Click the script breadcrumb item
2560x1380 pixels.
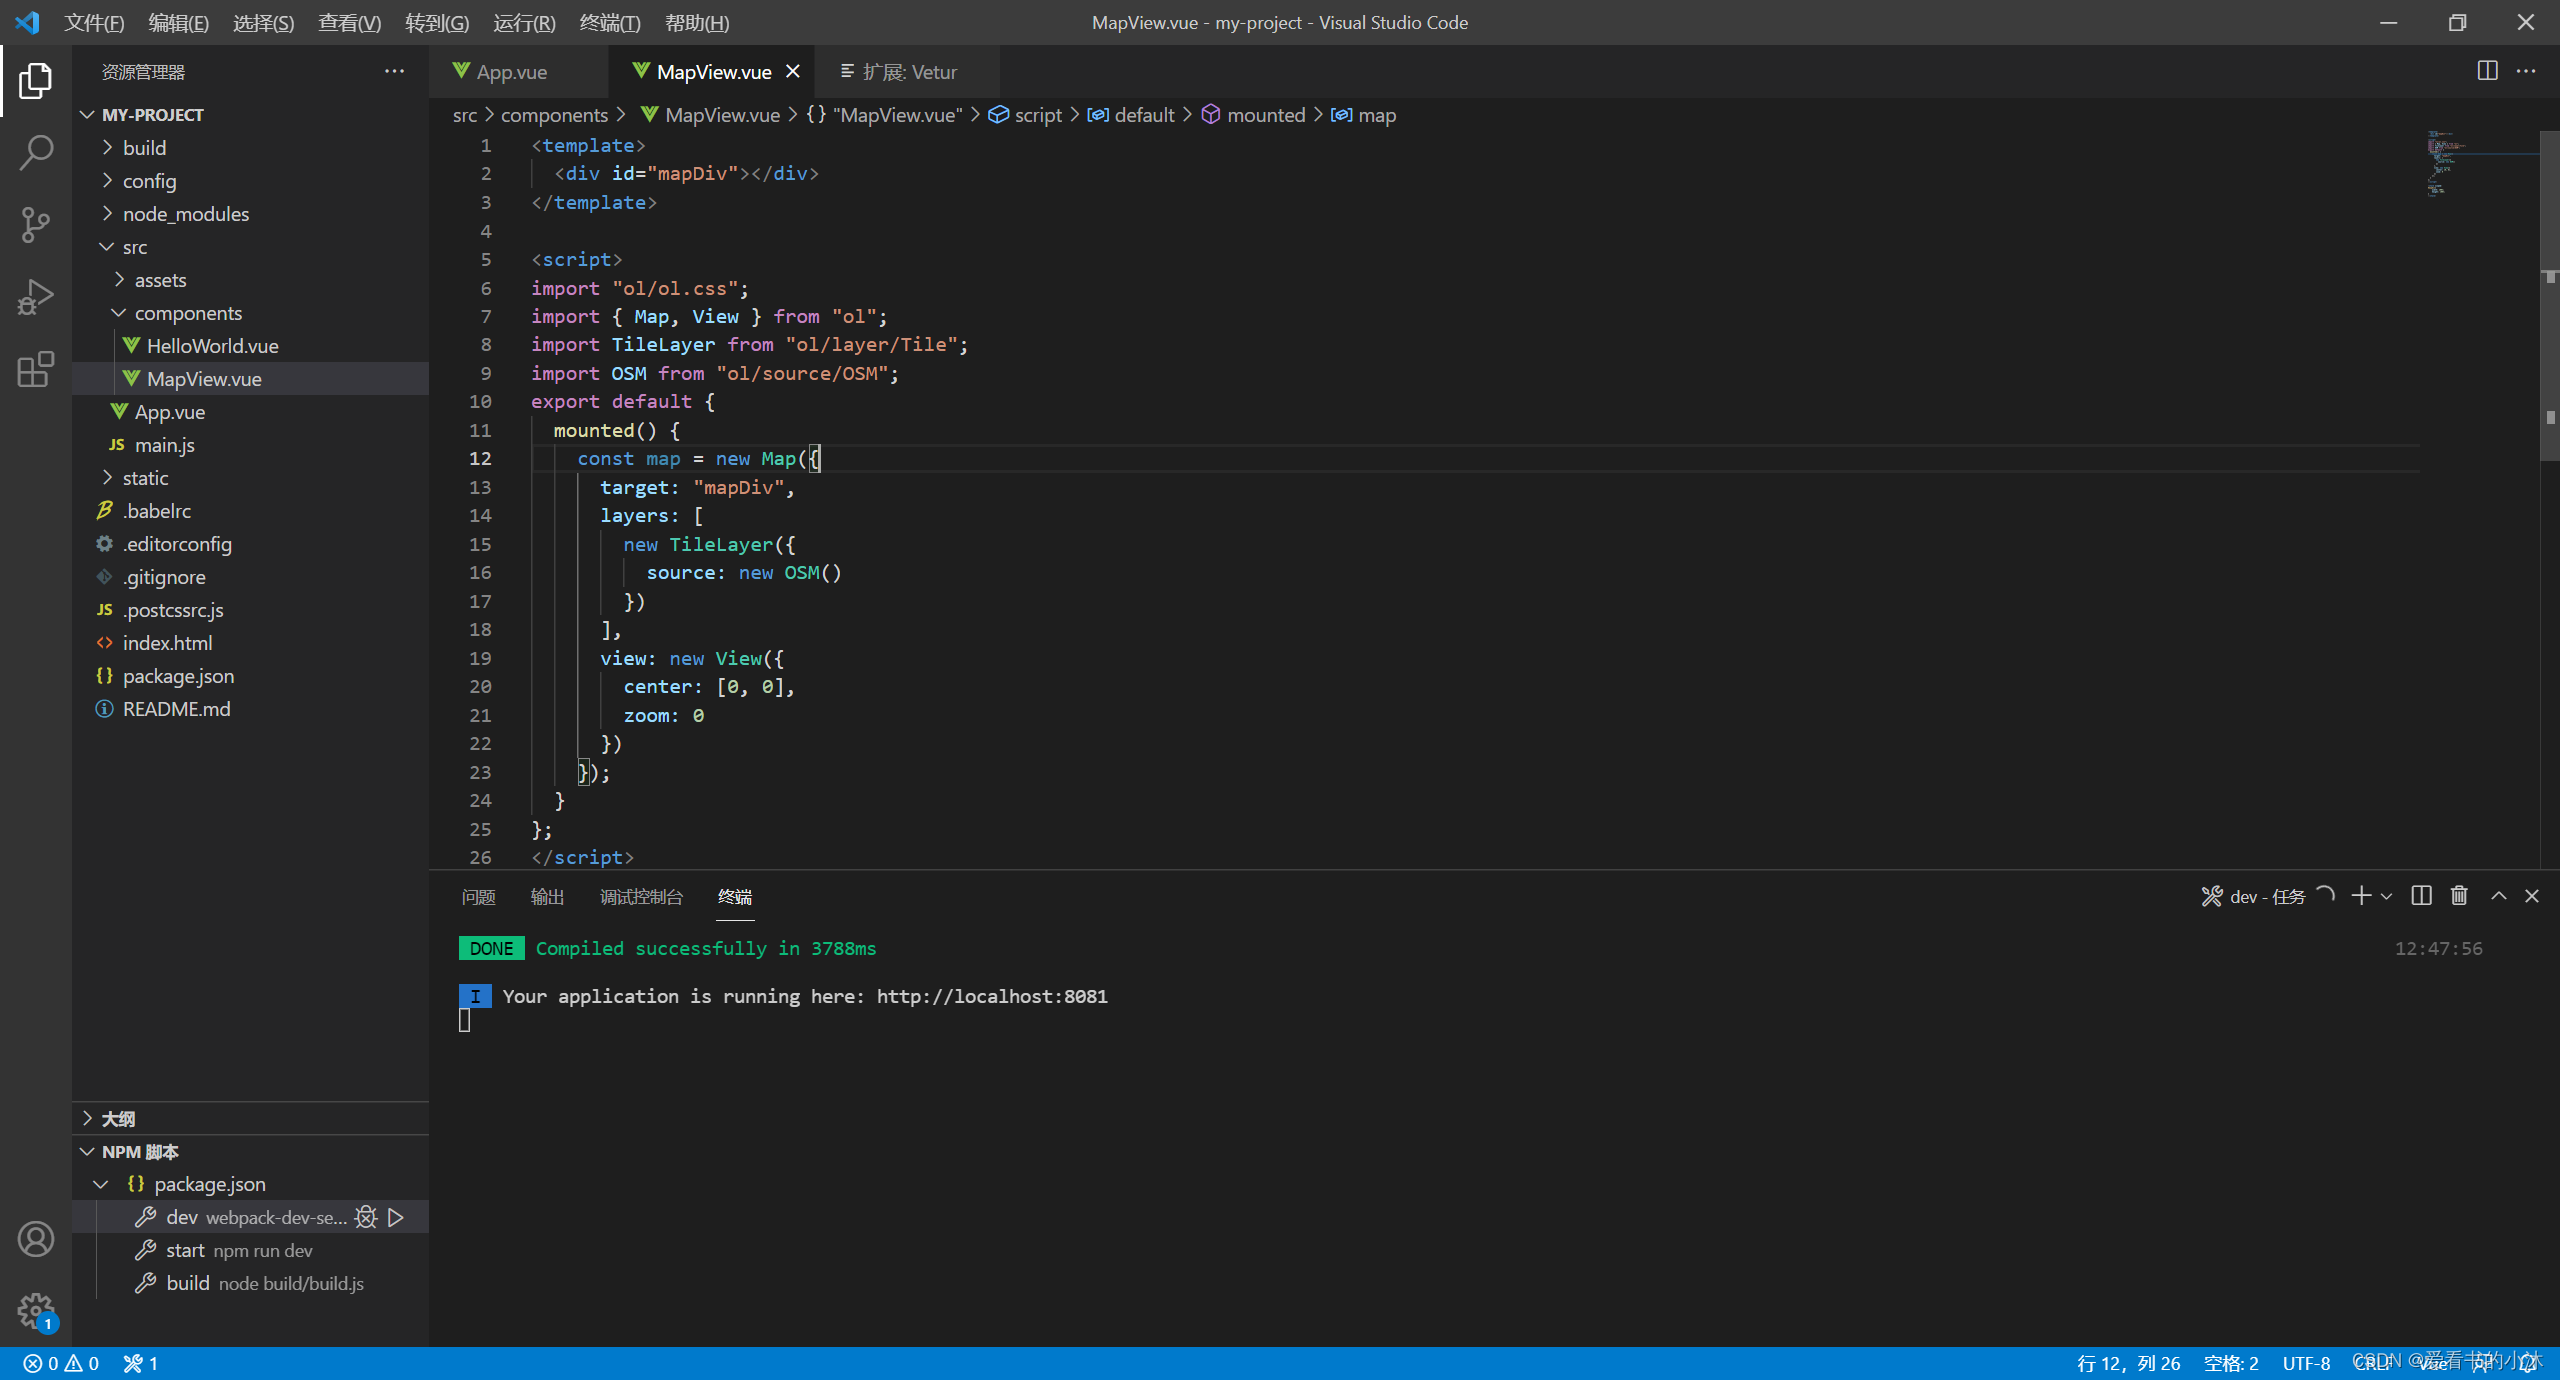pos(1026,115)
